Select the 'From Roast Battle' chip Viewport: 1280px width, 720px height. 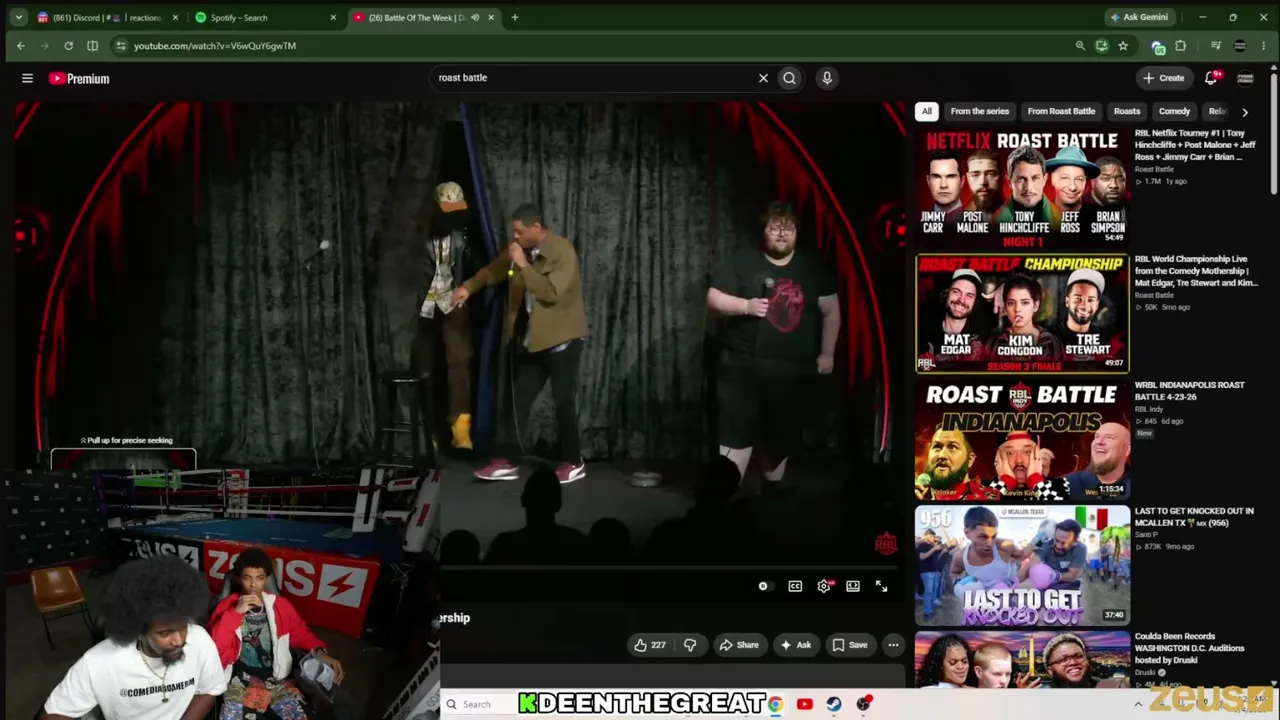(1061, 111)
